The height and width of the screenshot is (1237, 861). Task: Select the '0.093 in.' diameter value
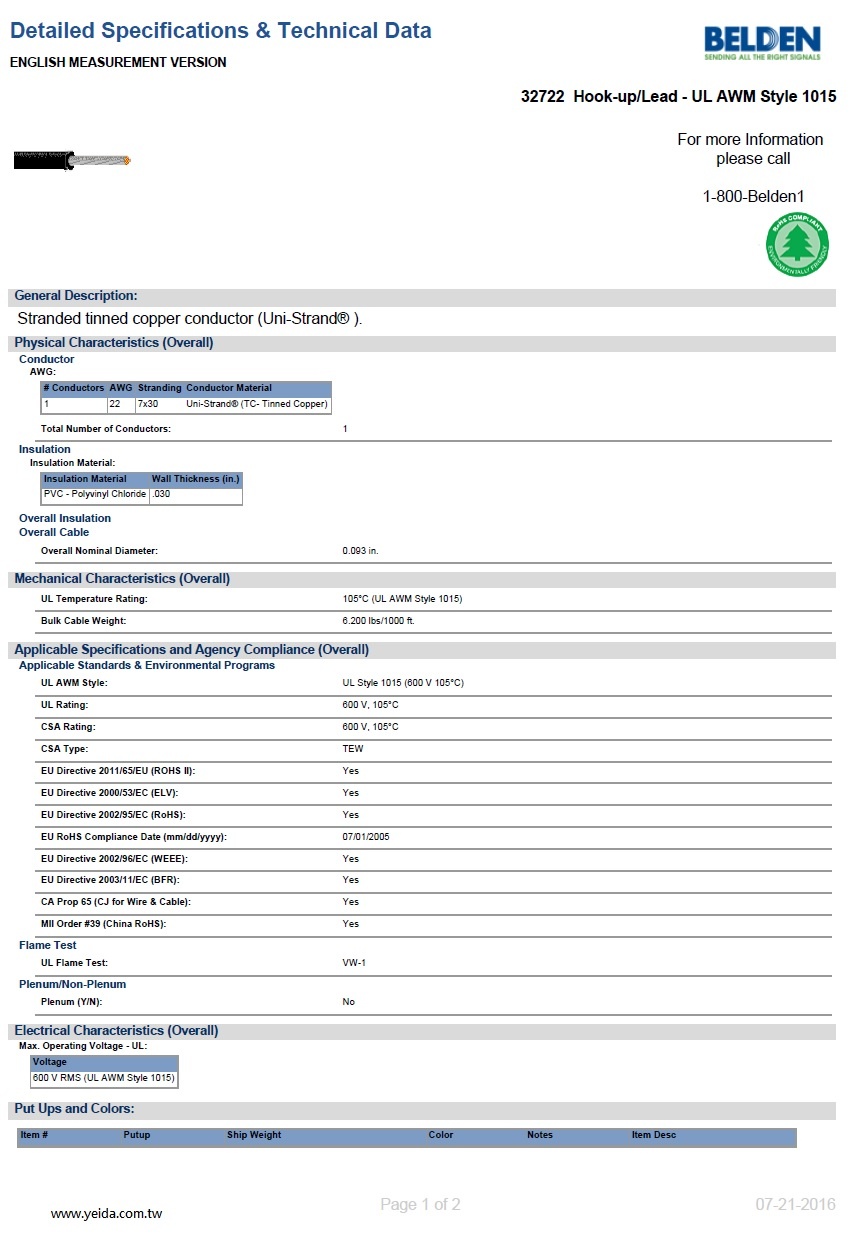point(360,551)
